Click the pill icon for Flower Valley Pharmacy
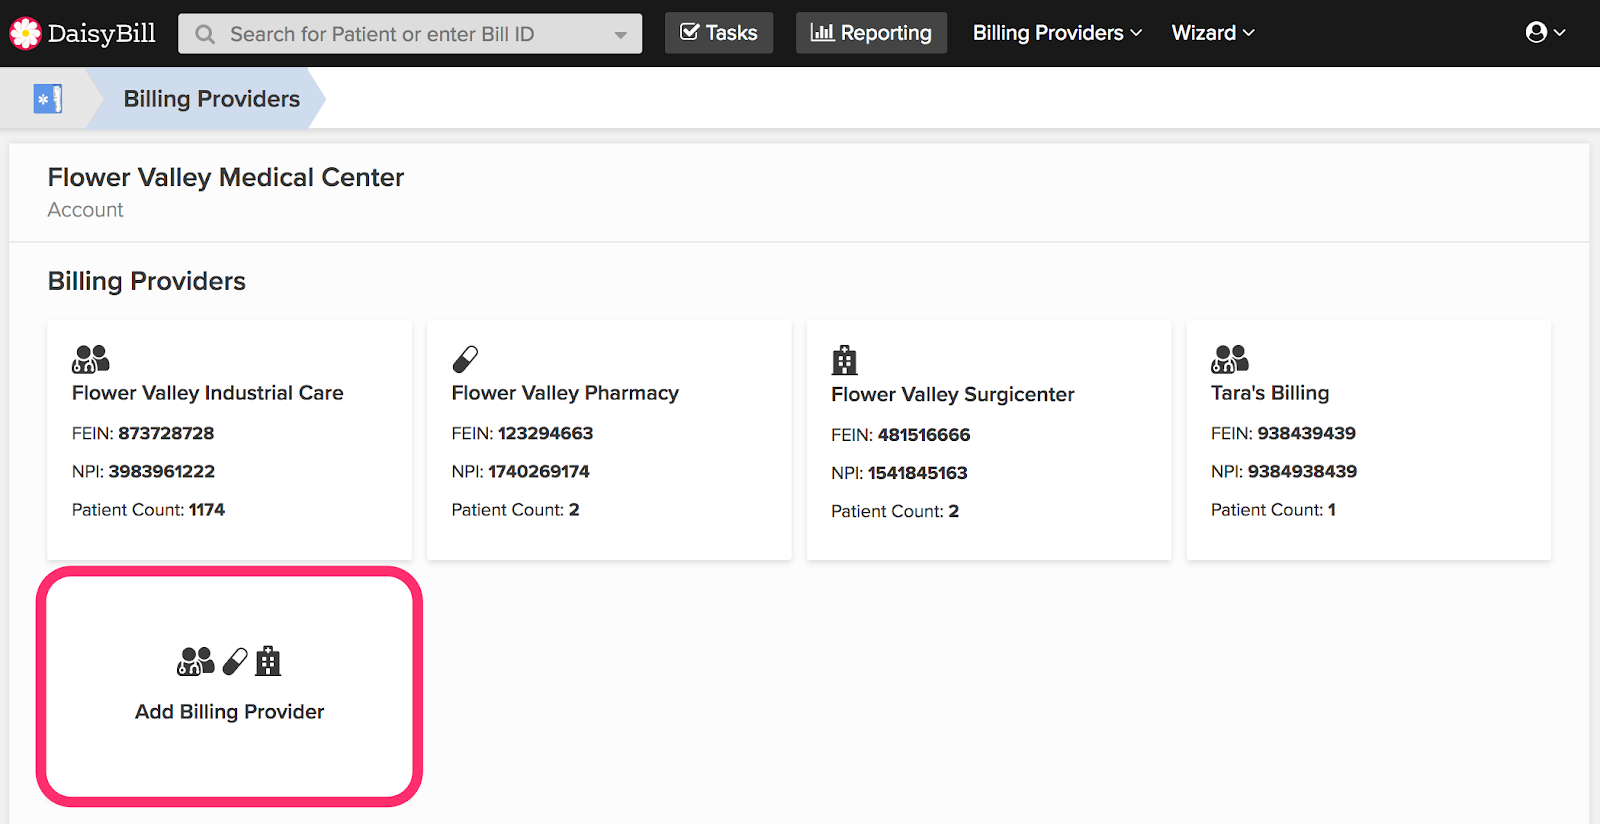 (x=465, y=359)
